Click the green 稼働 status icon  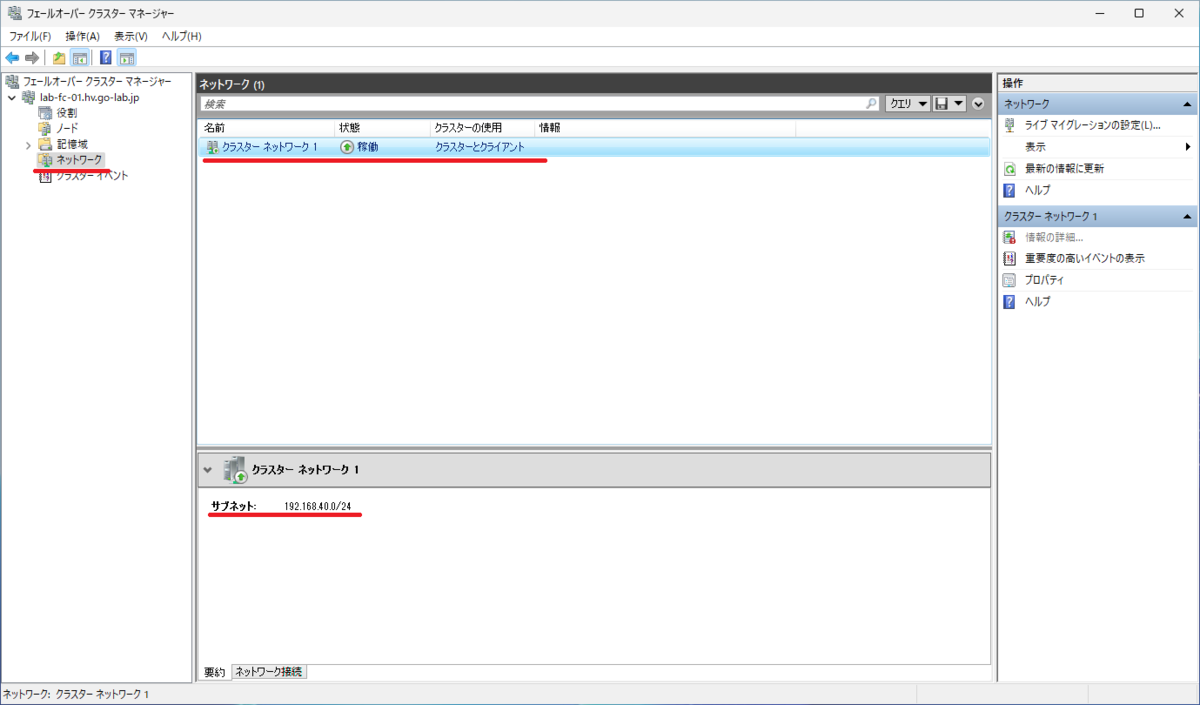347,147
